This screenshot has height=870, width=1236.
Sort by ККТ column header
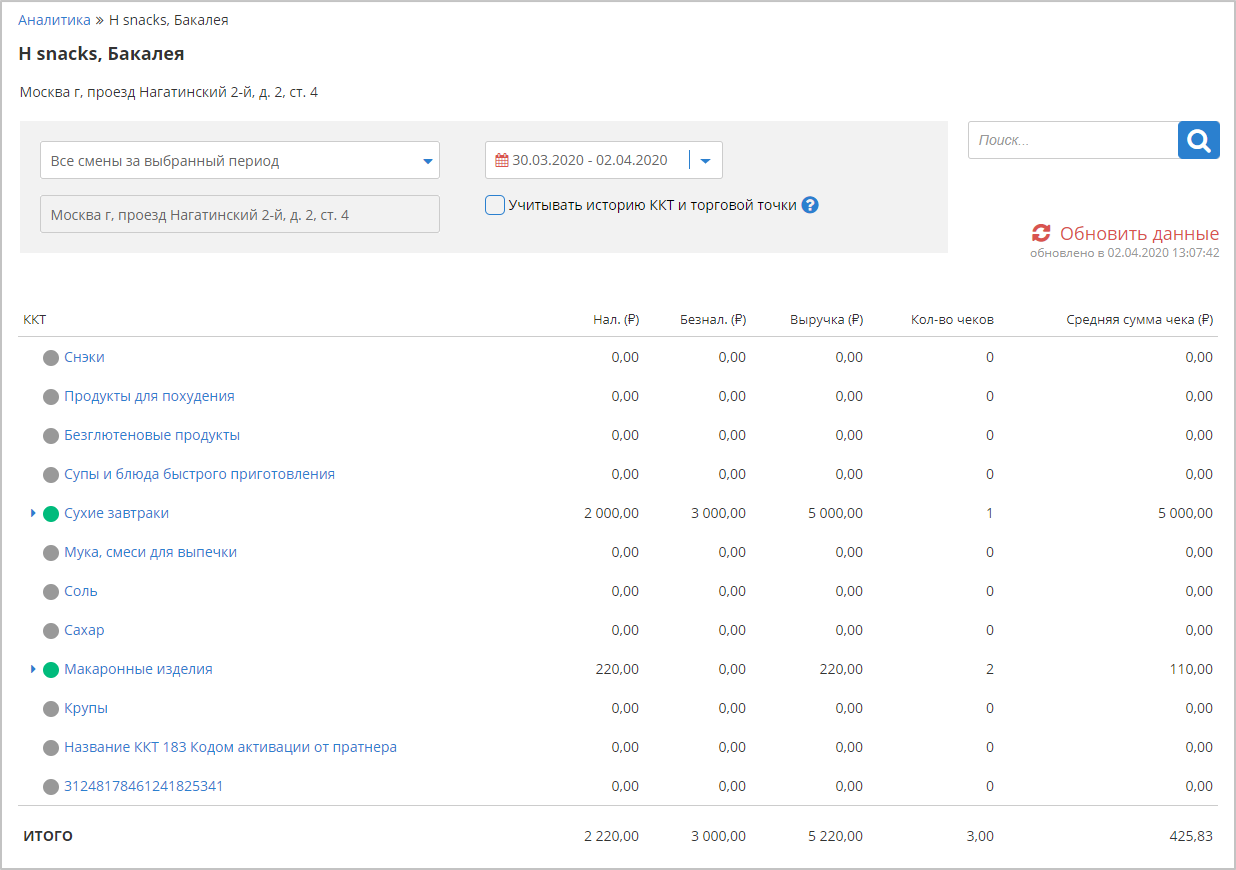(x=35, y=320)
